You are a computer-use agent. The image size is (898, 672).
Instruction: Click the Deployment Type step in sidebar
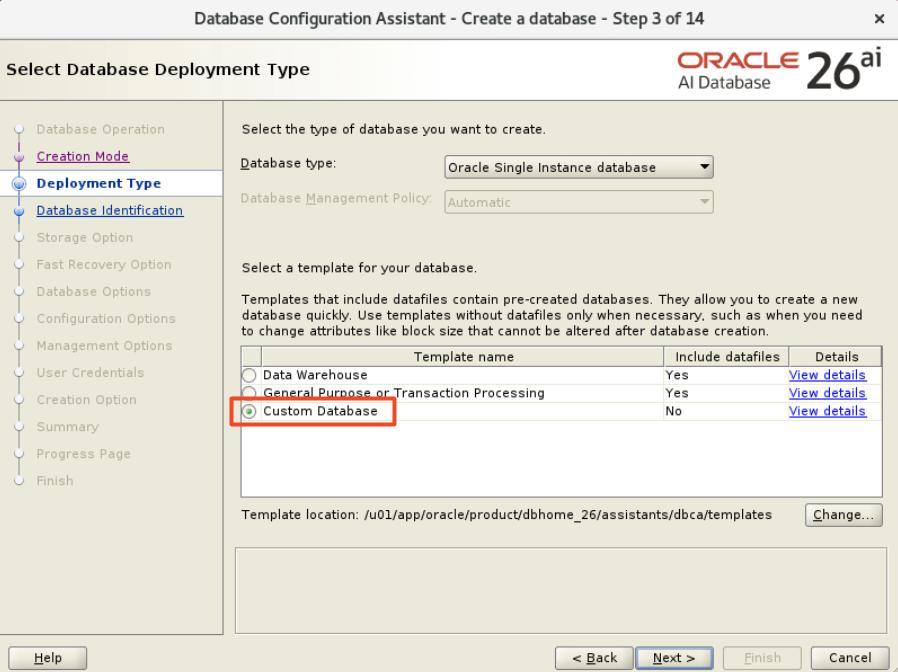98,184
